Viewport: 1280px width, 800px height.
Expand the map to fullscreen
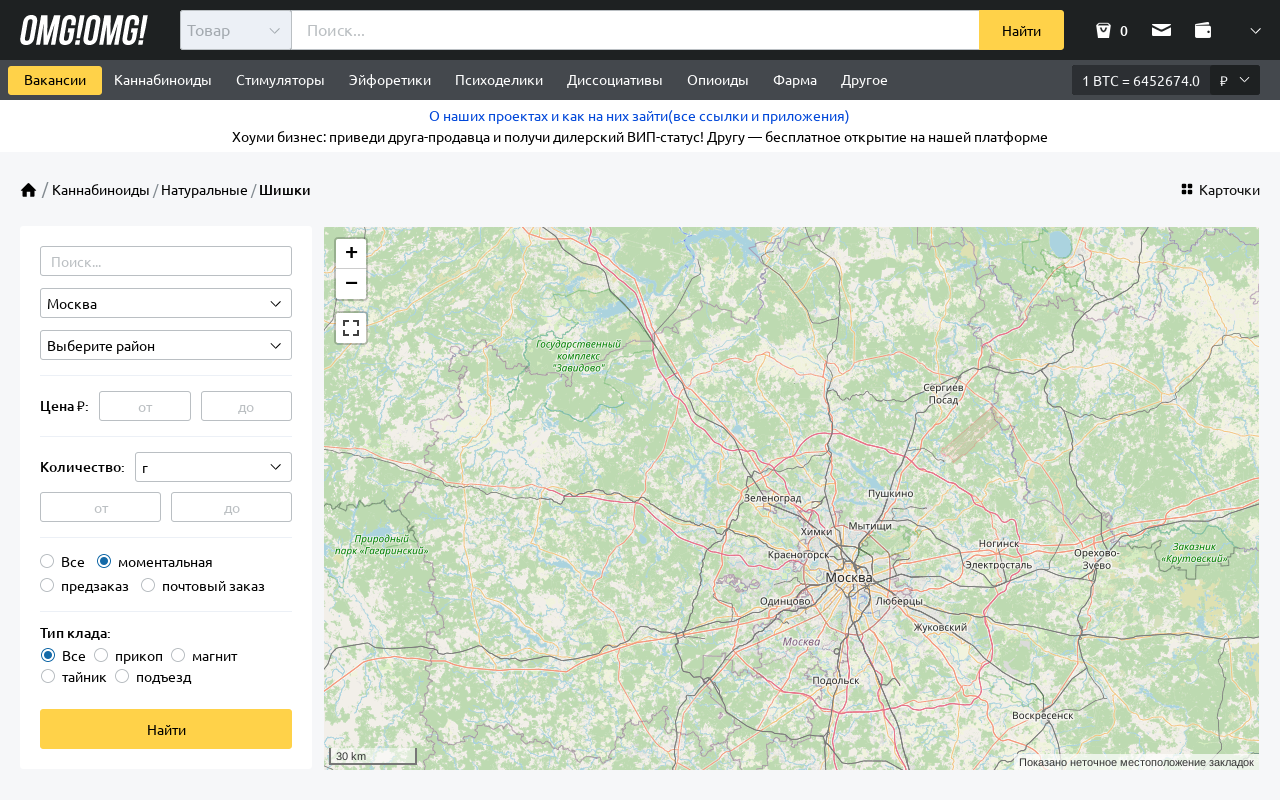(x=351, y=327)
